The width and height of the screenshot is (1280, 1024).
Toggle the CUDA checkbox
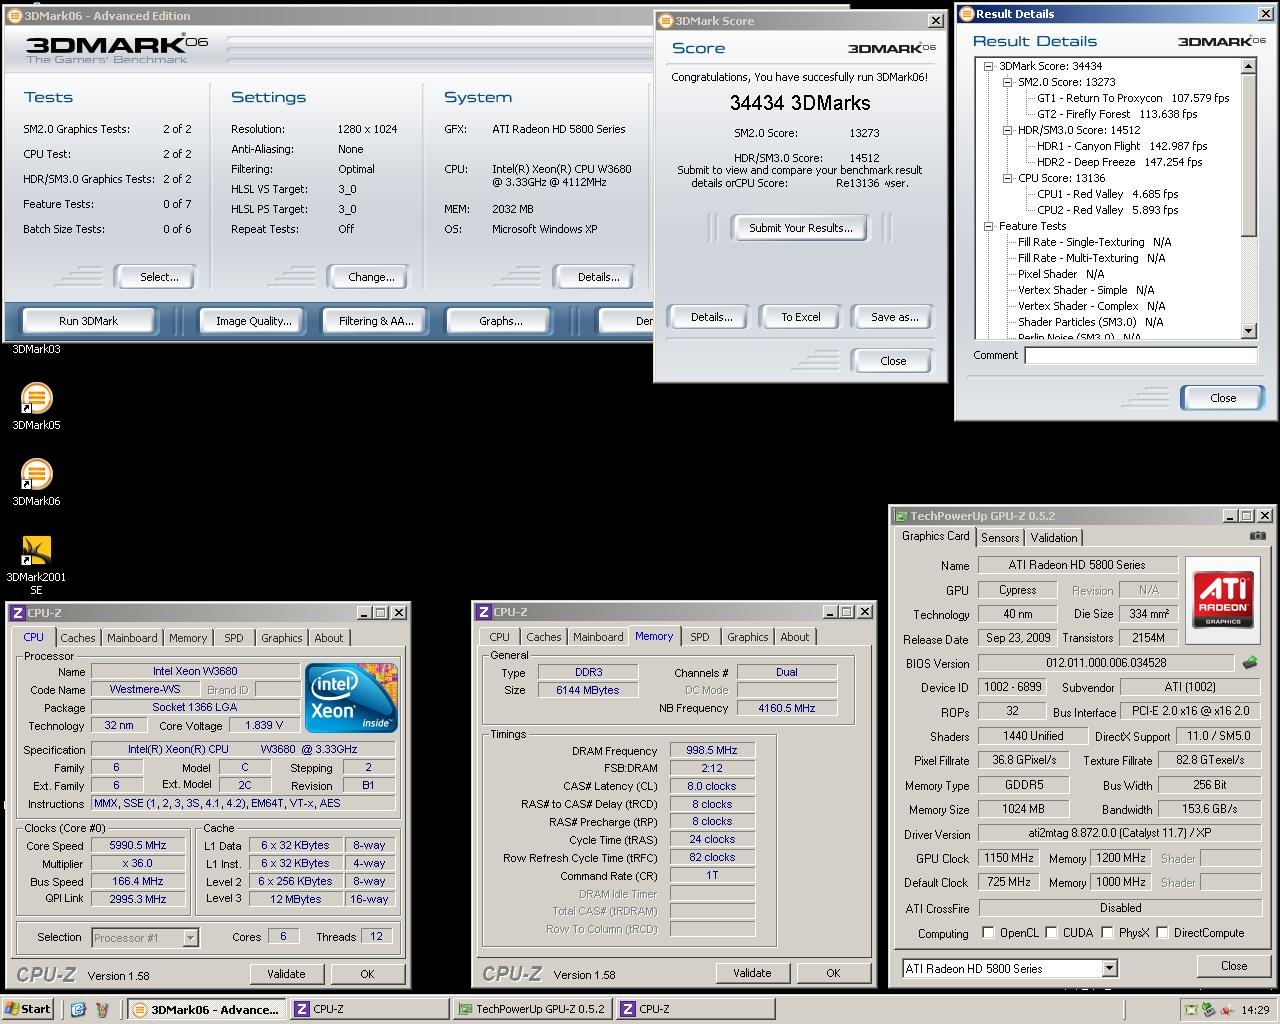[x=1051, y=933]
